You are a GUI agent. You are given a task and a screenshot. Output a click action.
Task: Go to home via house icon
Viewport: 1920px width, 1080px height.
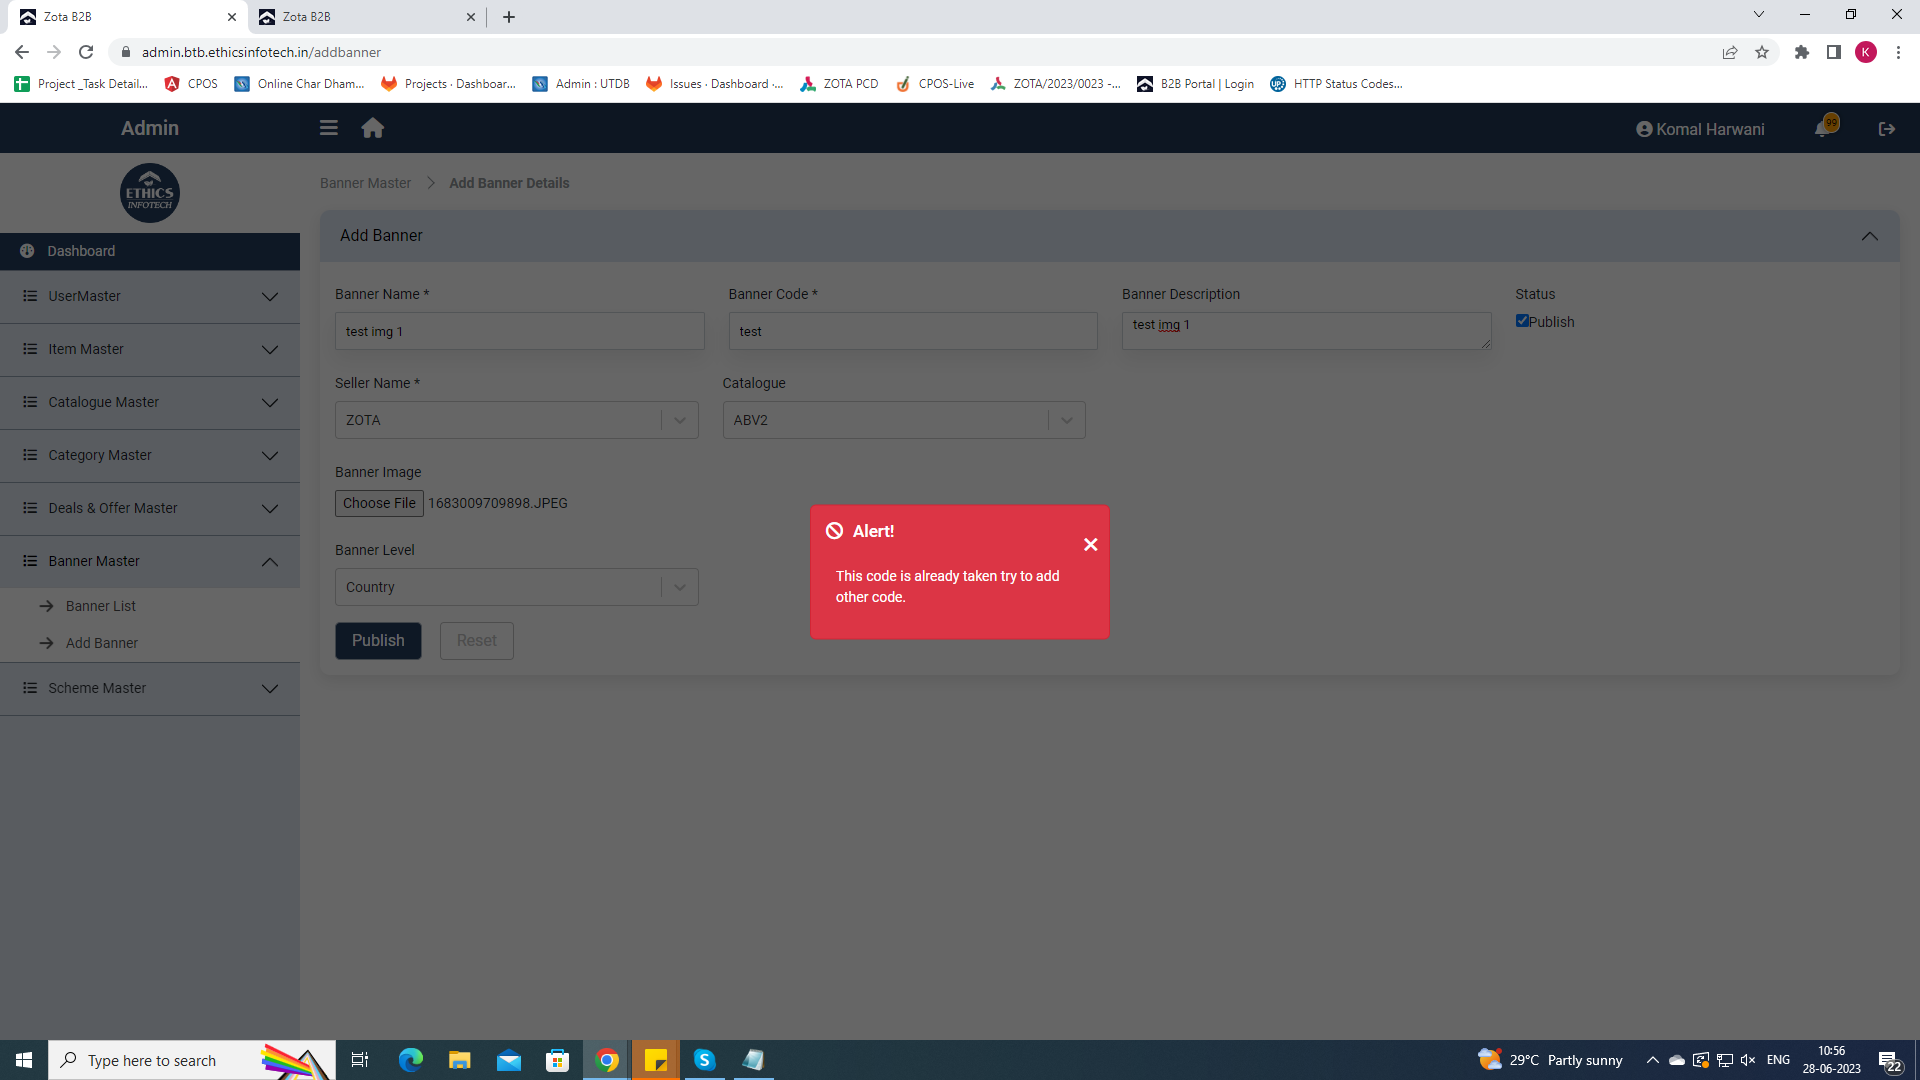(373, 128)
